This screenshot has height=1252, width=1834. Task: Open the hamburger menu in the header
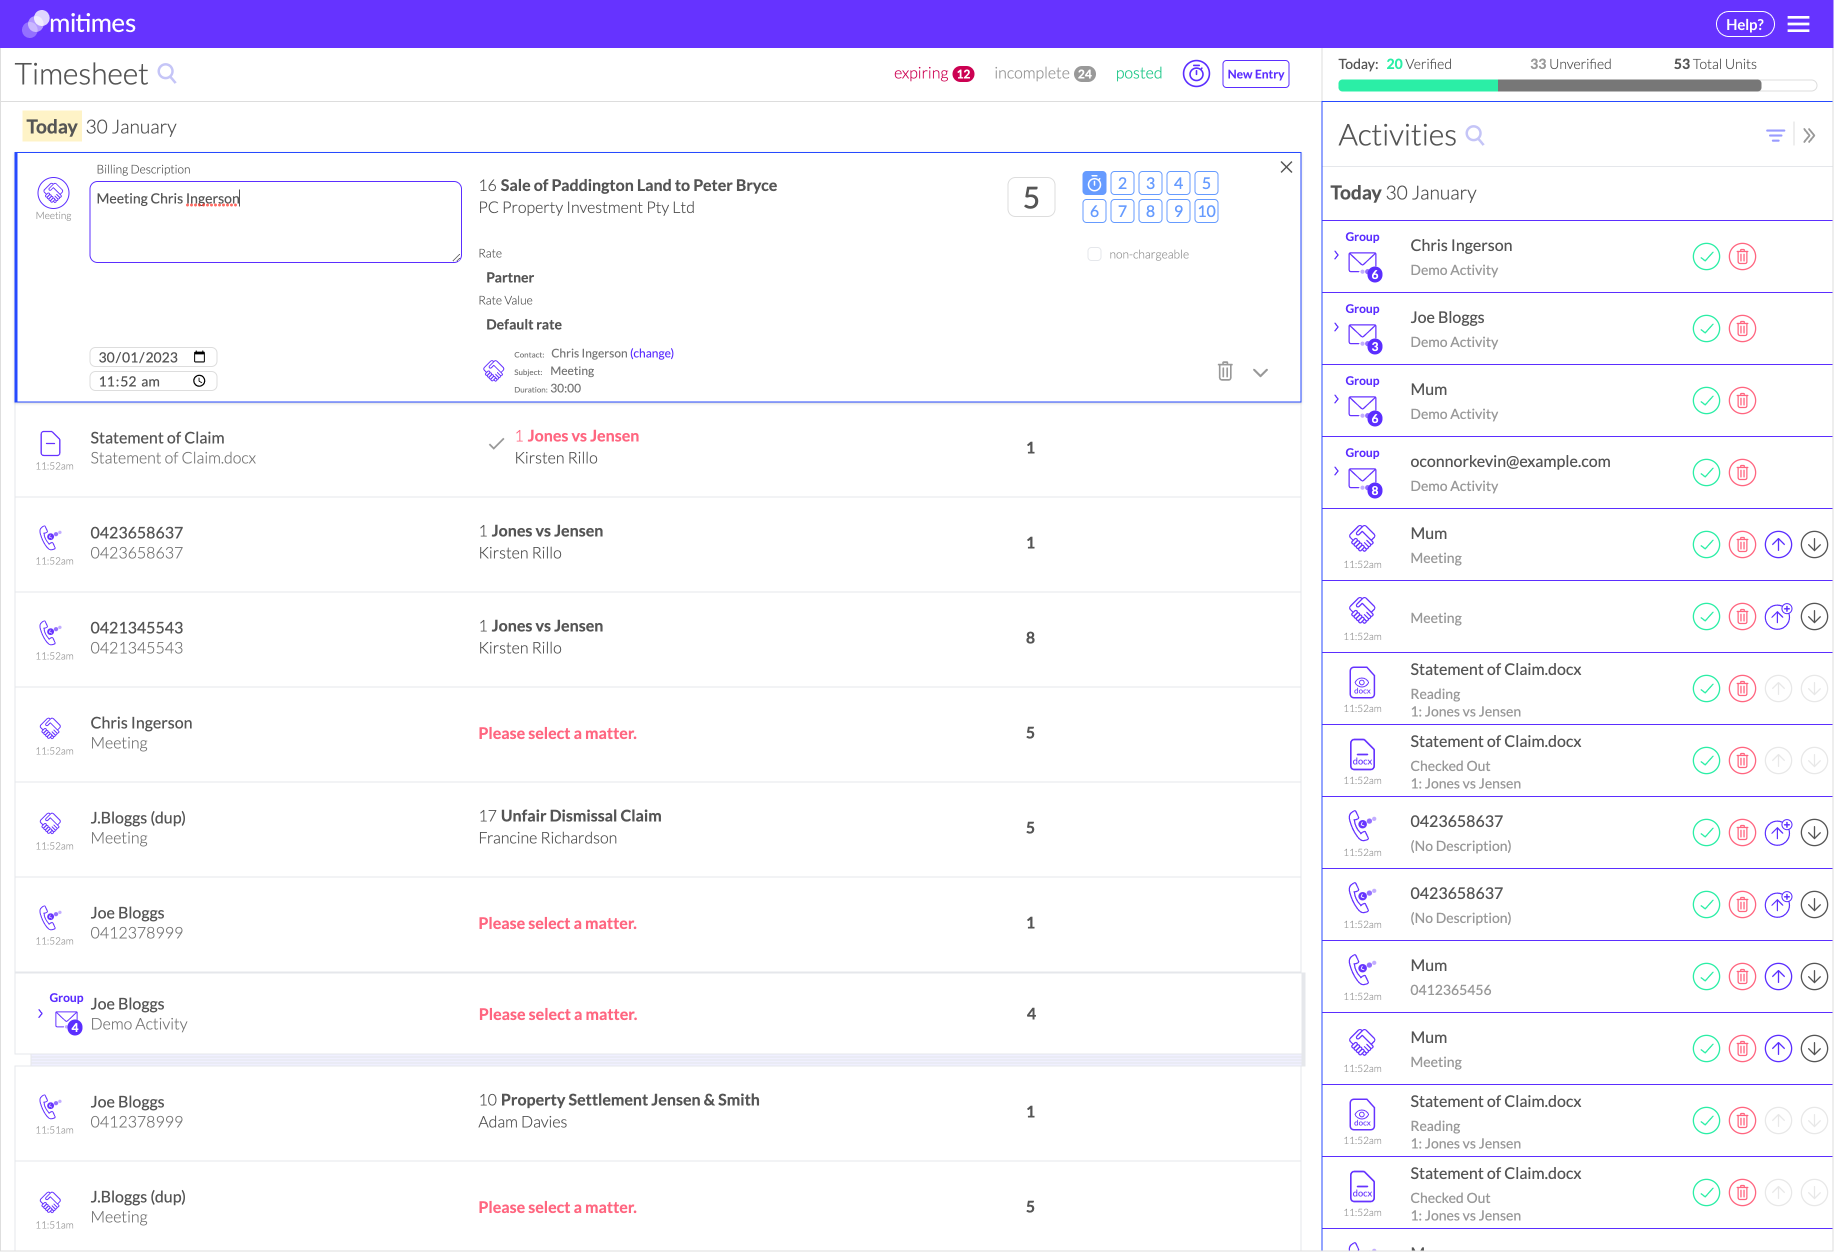pyautogui.click(x=1798, y=24)
